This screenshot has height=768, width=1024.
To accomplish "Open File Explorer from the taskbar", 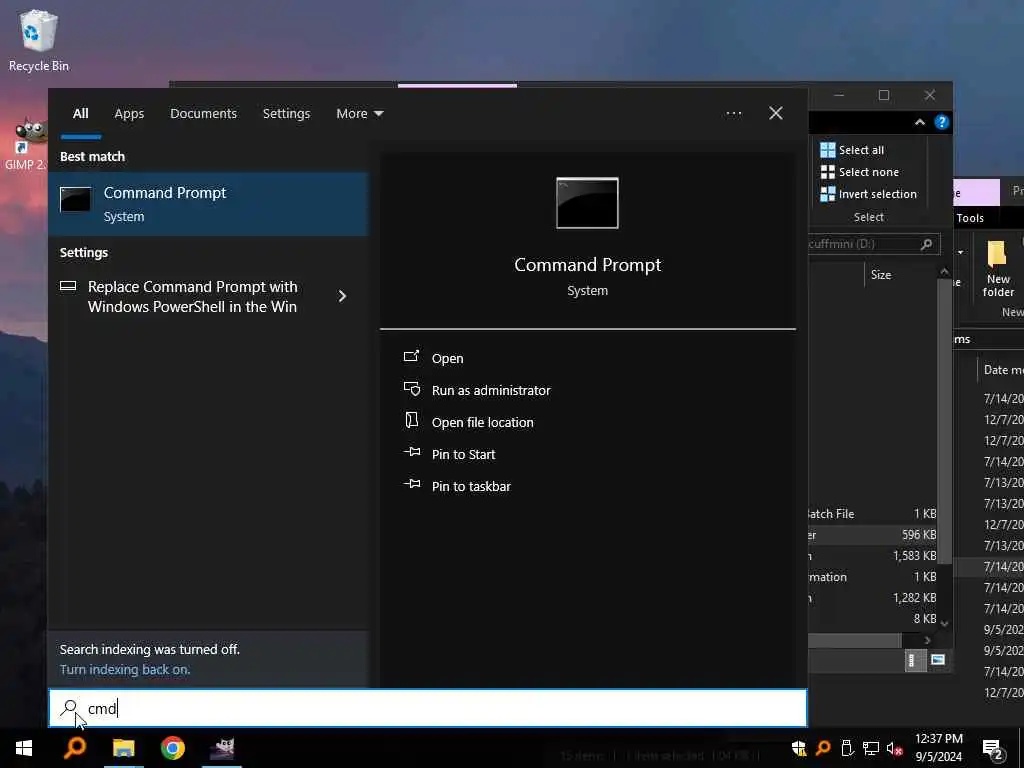I will pos(123,748).
